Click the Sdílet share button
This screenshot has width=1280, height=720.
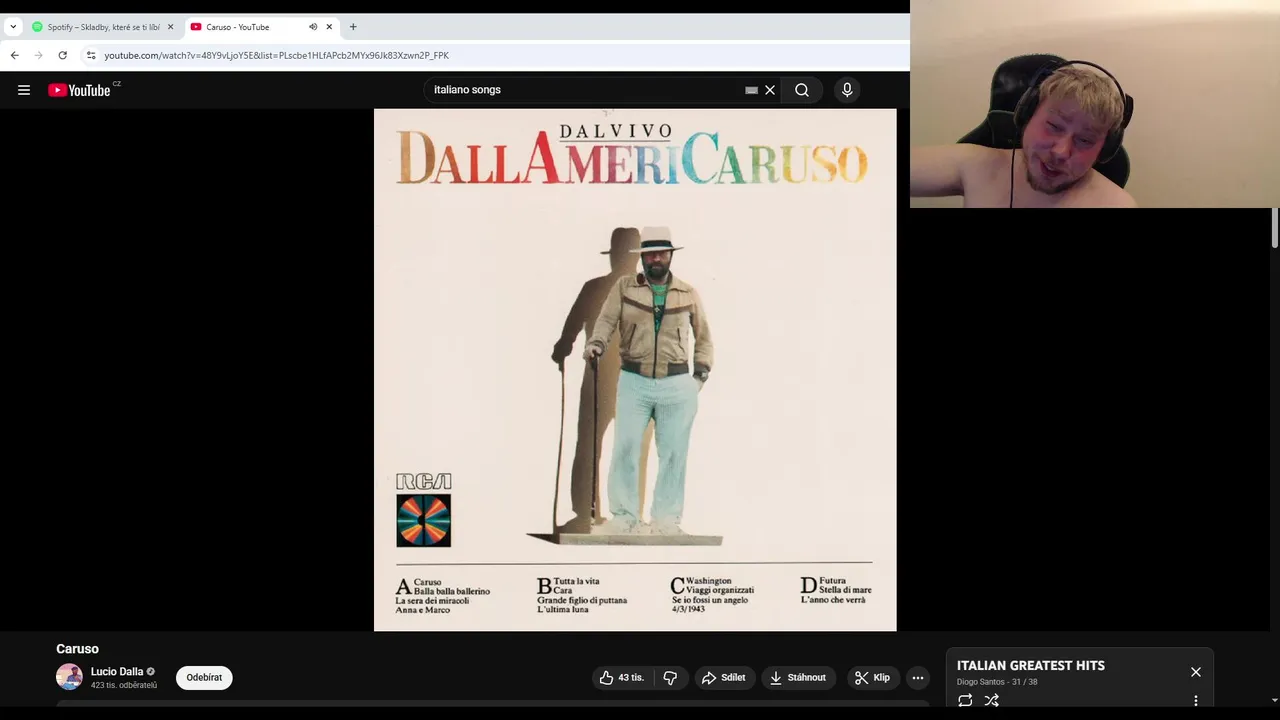click(723, 678)
